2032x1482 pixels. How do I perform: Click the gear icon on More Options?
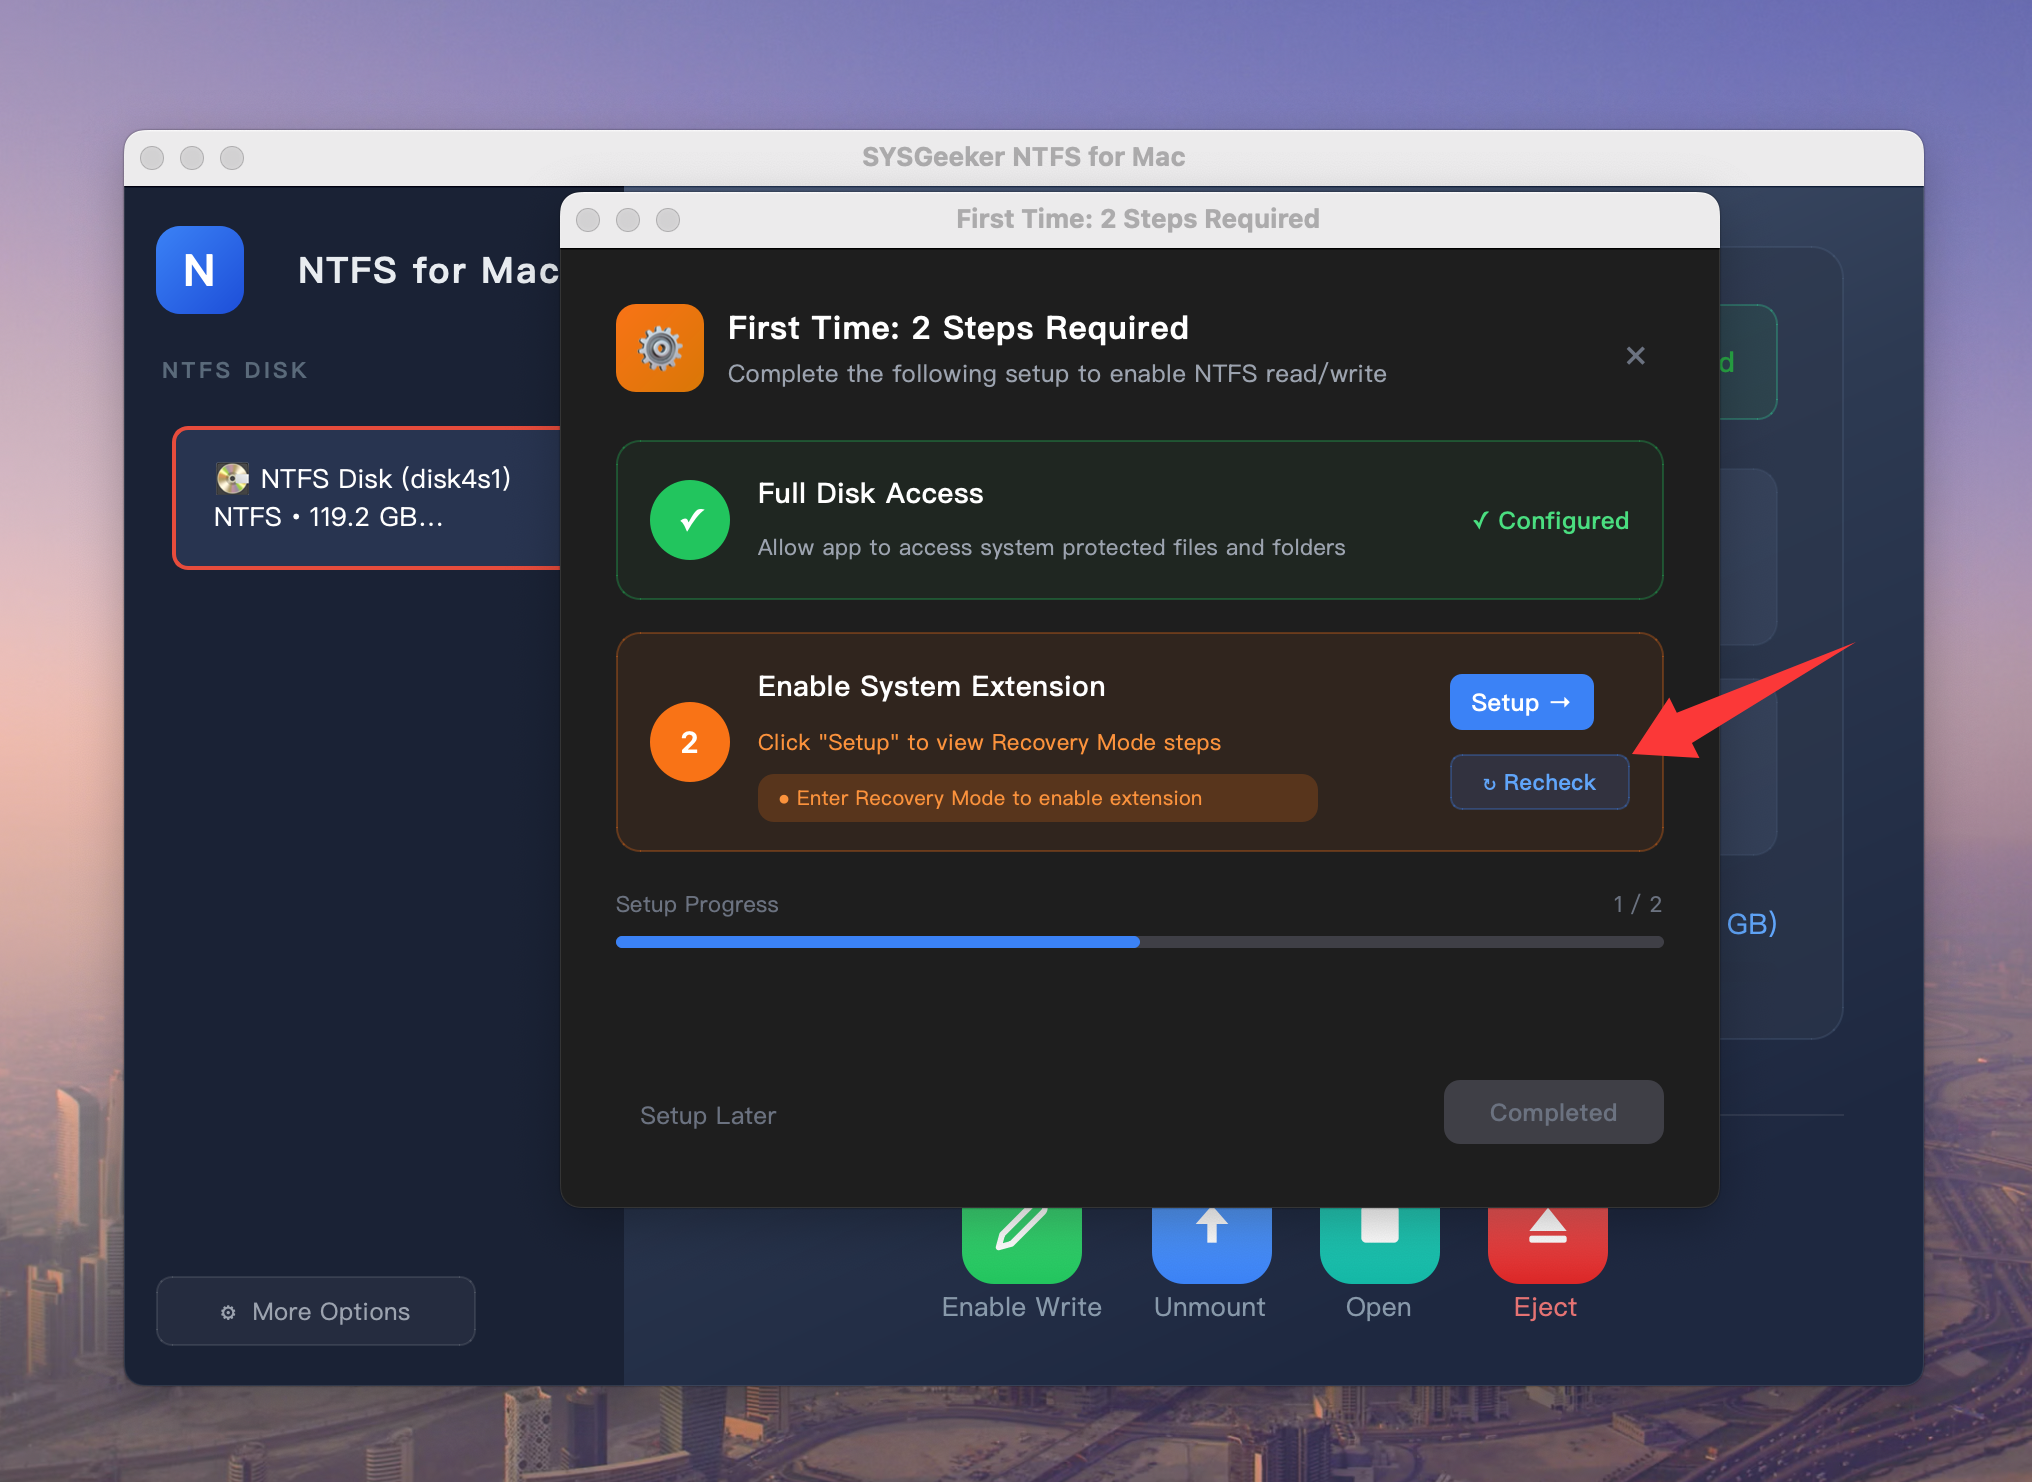coord(228,1311)
